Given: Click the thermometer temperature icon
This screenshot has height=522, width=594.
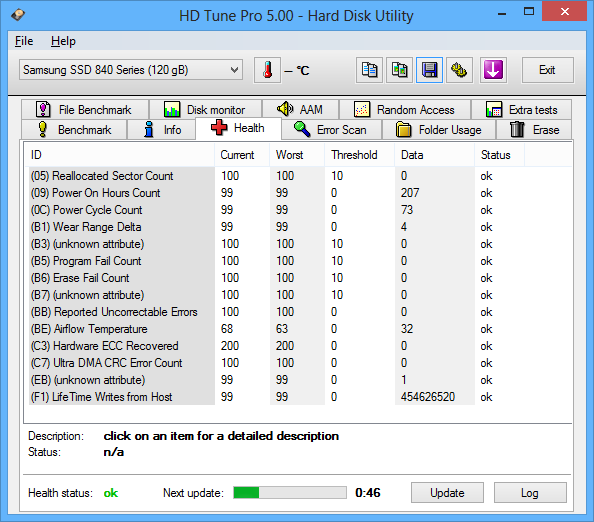Looking at the screenshot, I should tap(267, 70).
